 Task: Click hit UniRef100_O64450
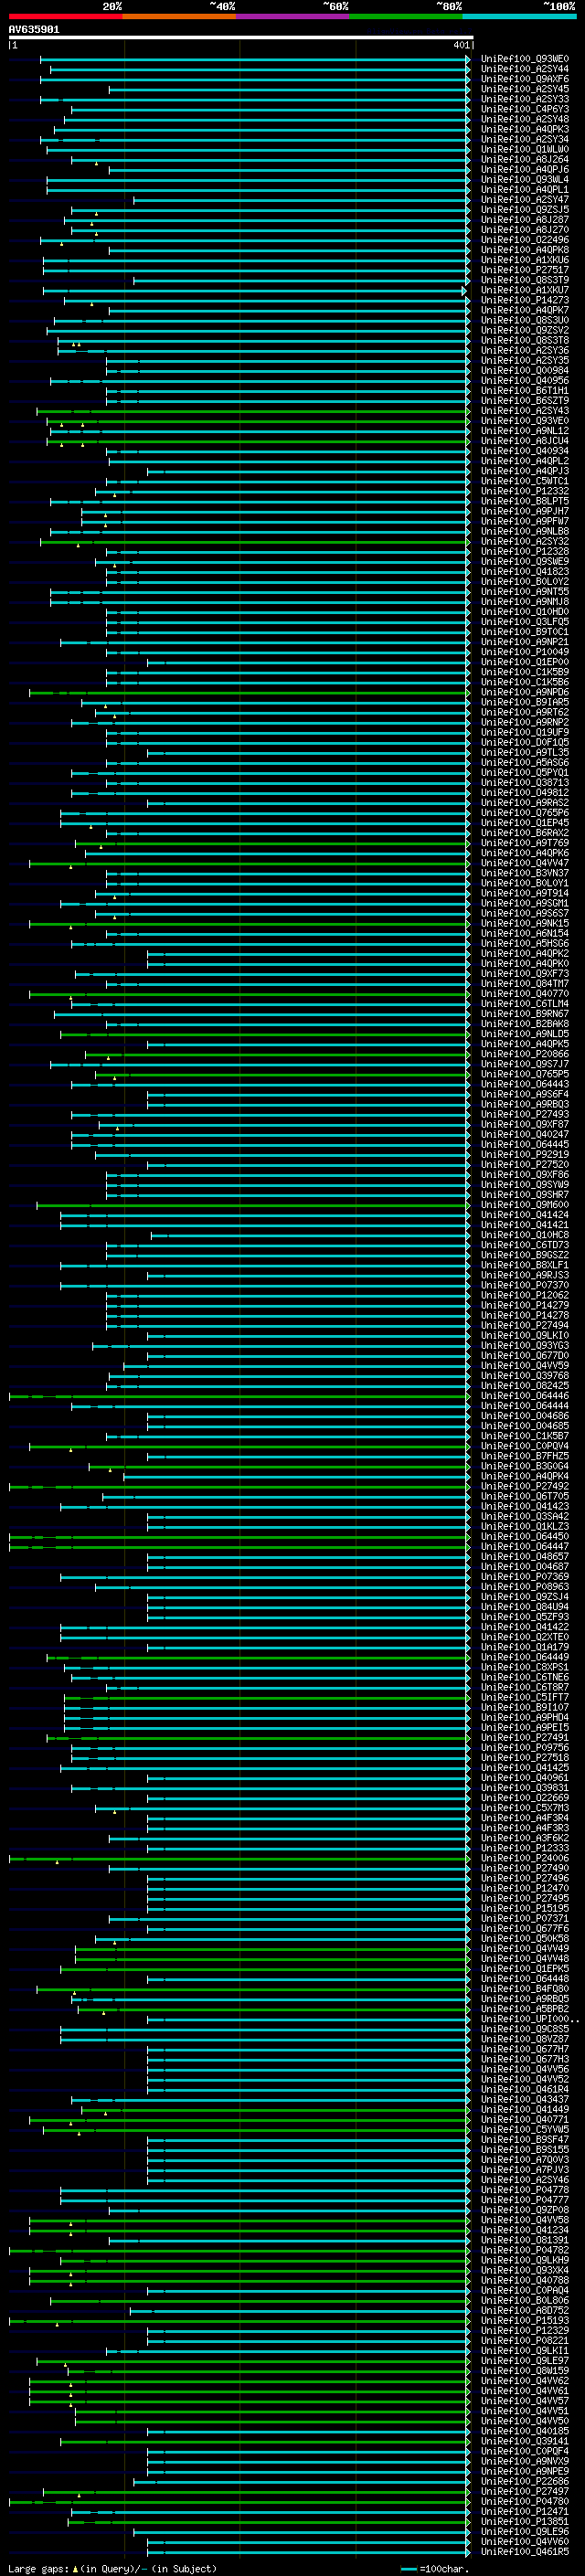click(525, 1537)
